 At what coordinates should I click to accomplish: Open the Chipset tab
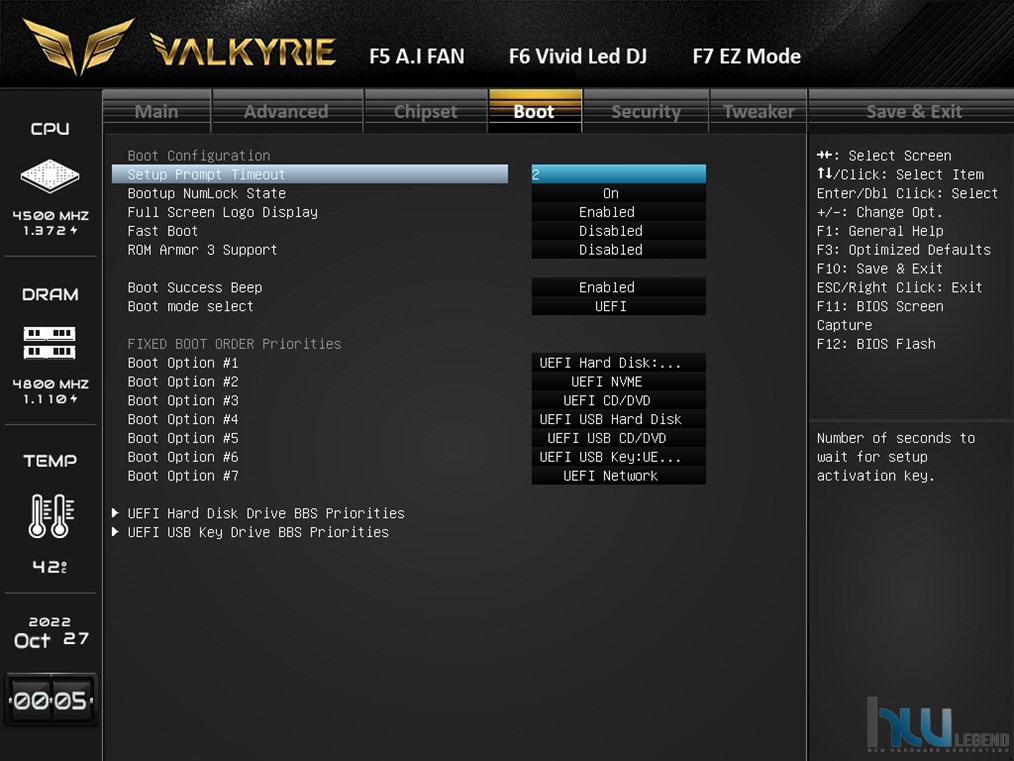pos(426,111)
